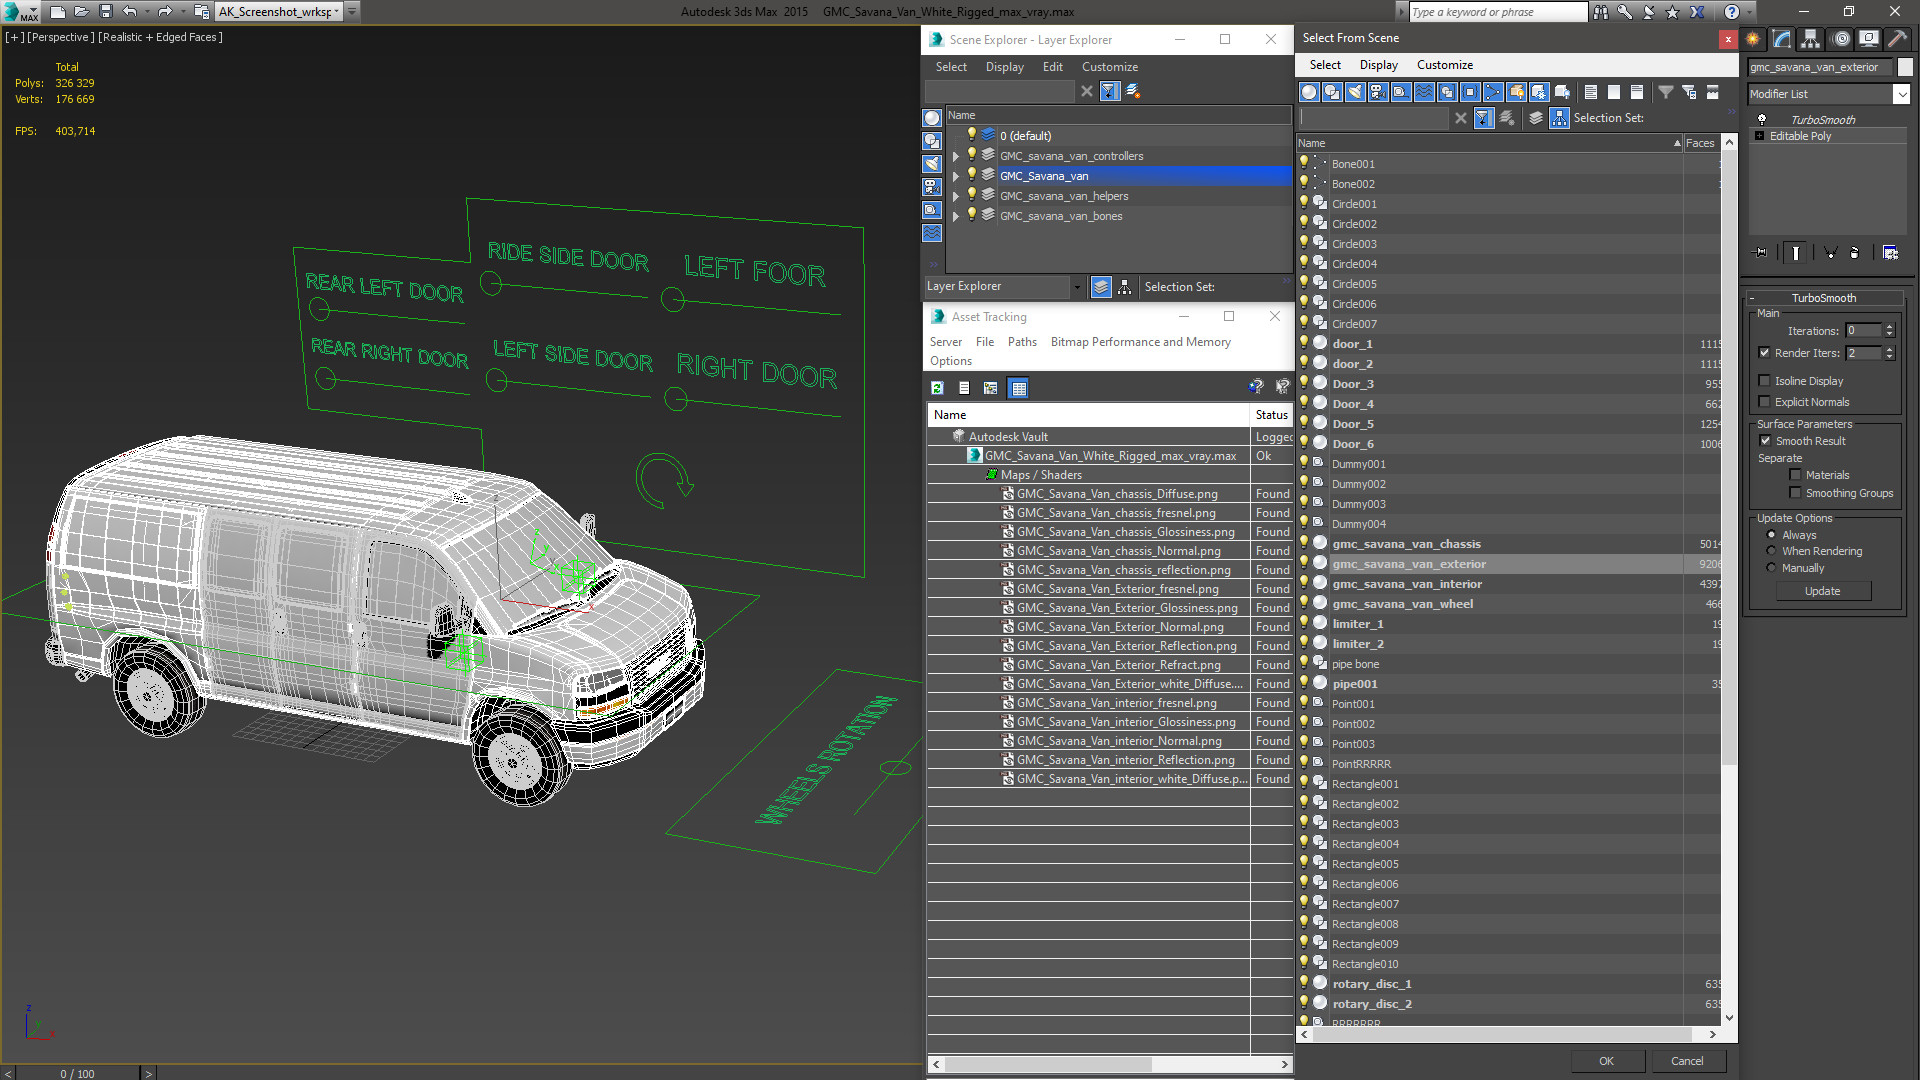Click the Save File icon in quick access toolbar
Viewport: 1920px width, 1080px height.
(x=106, y=12)
